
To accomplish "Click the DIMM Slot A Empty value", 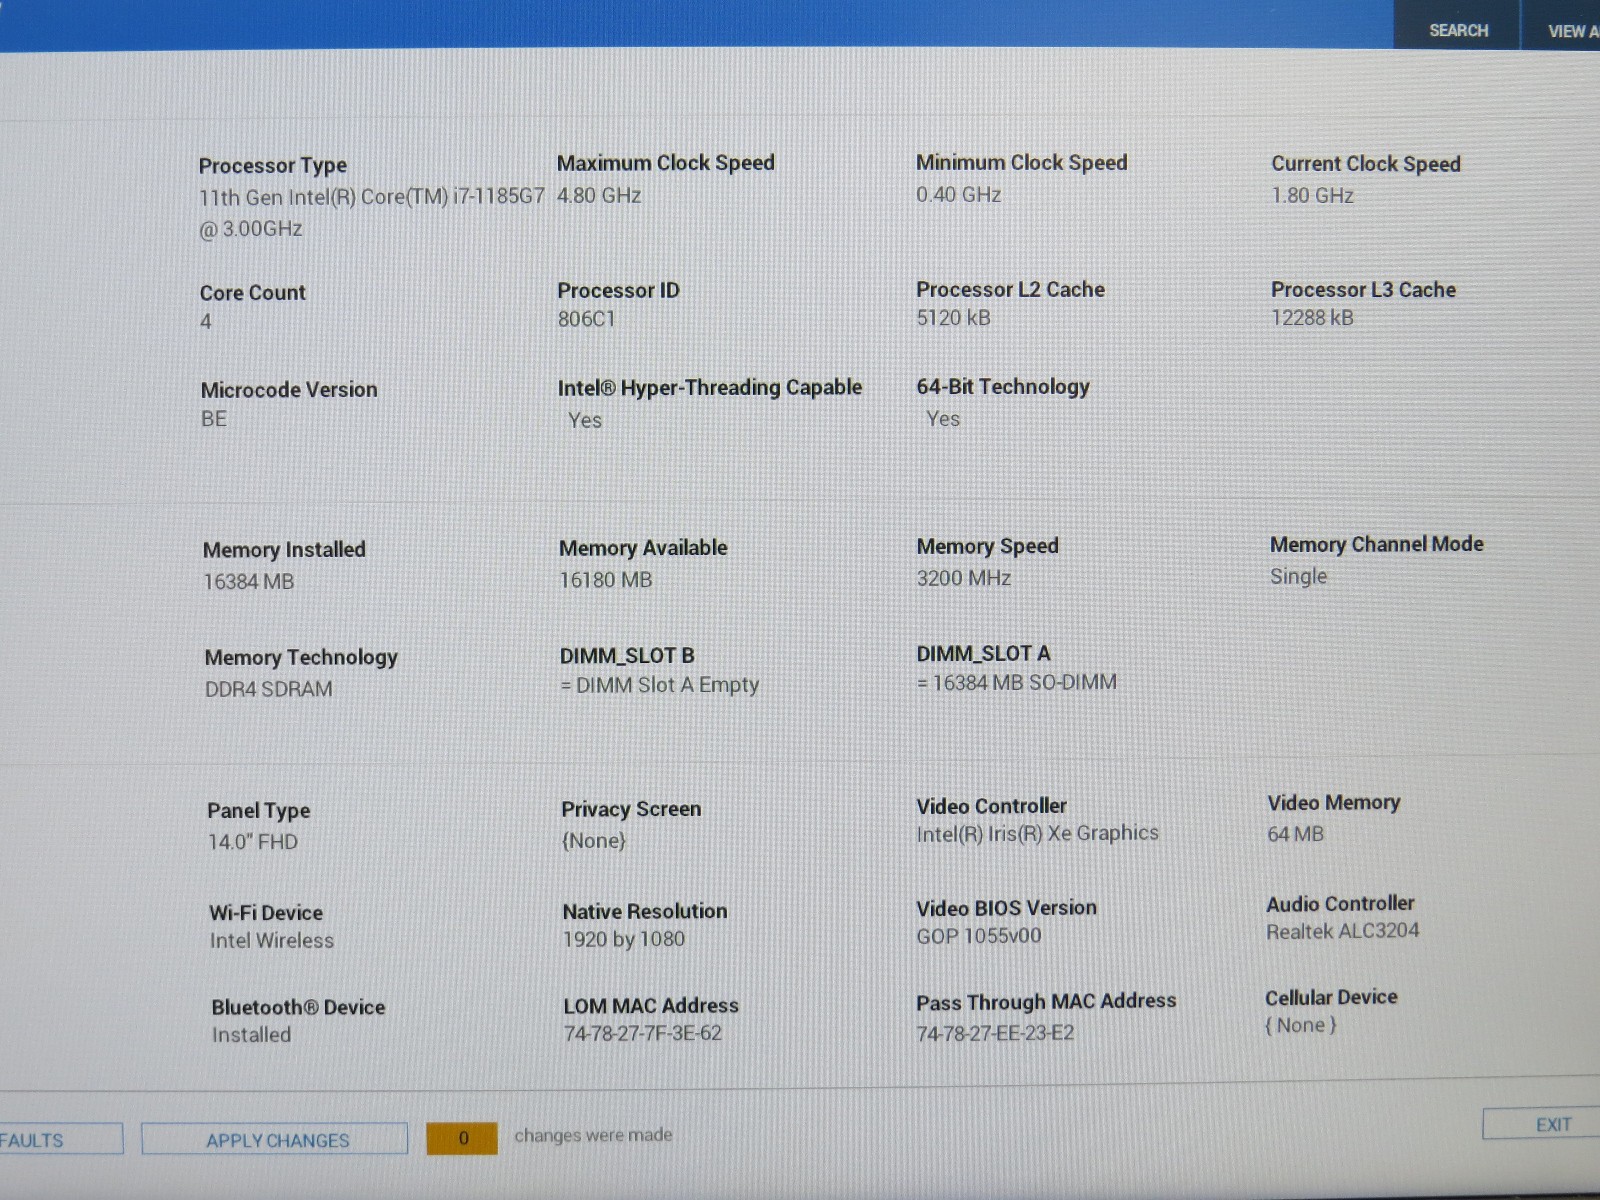I will click(659, 685).
